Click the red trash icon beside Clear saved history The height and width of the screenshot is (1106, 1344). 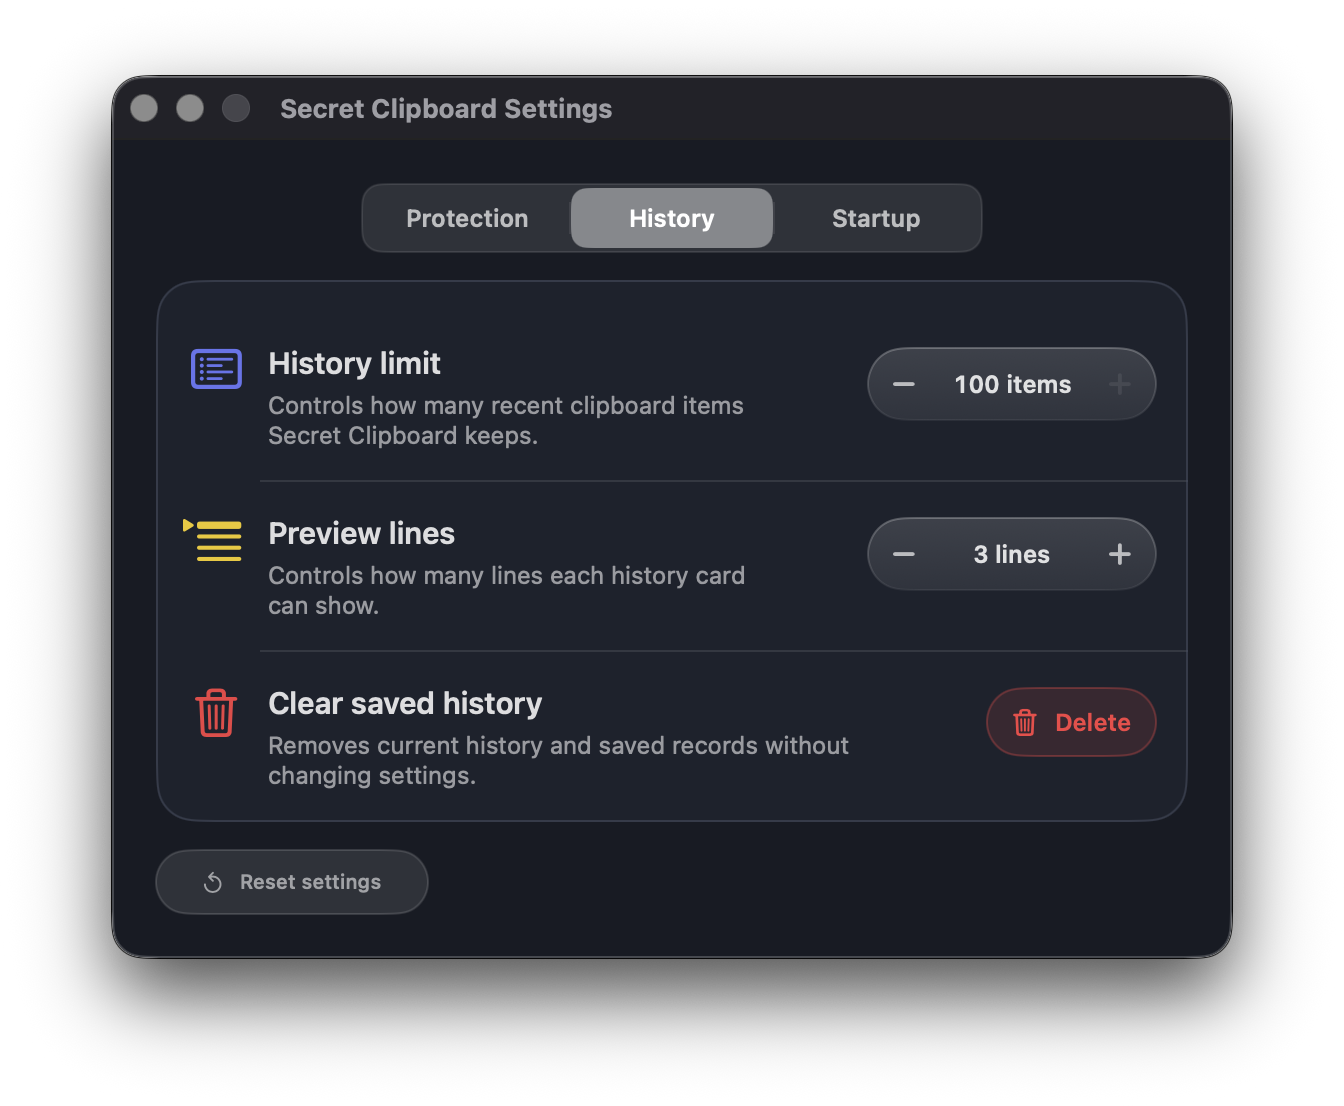(x=216, y=713)
